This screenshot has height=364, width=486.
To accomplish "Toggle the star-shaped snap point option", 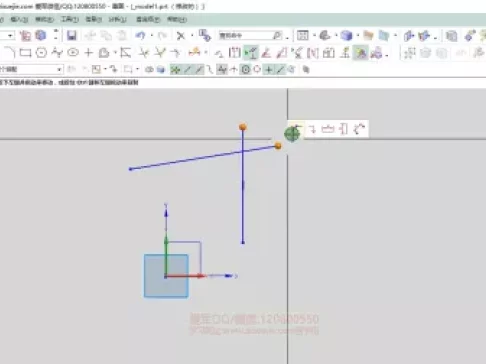I will [175, 69].
